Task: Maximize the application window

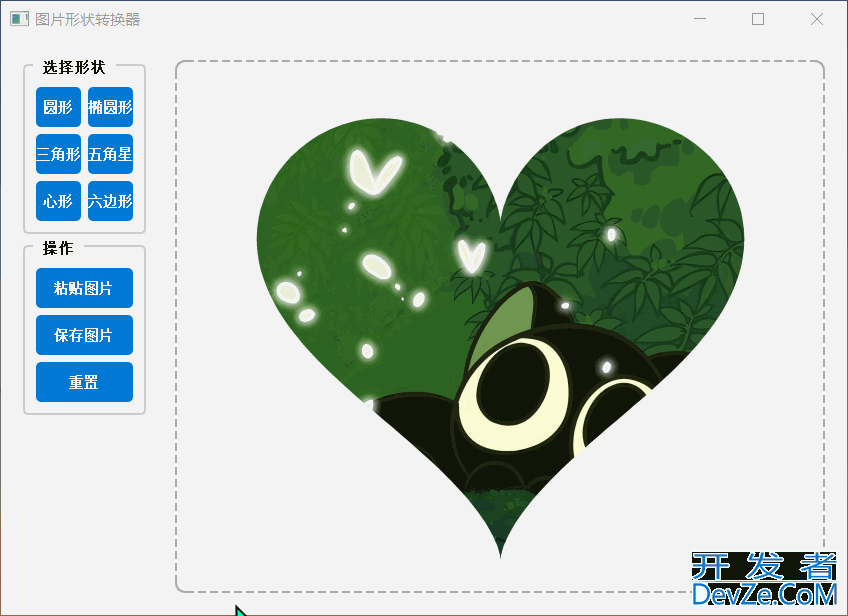Action: 758,19
